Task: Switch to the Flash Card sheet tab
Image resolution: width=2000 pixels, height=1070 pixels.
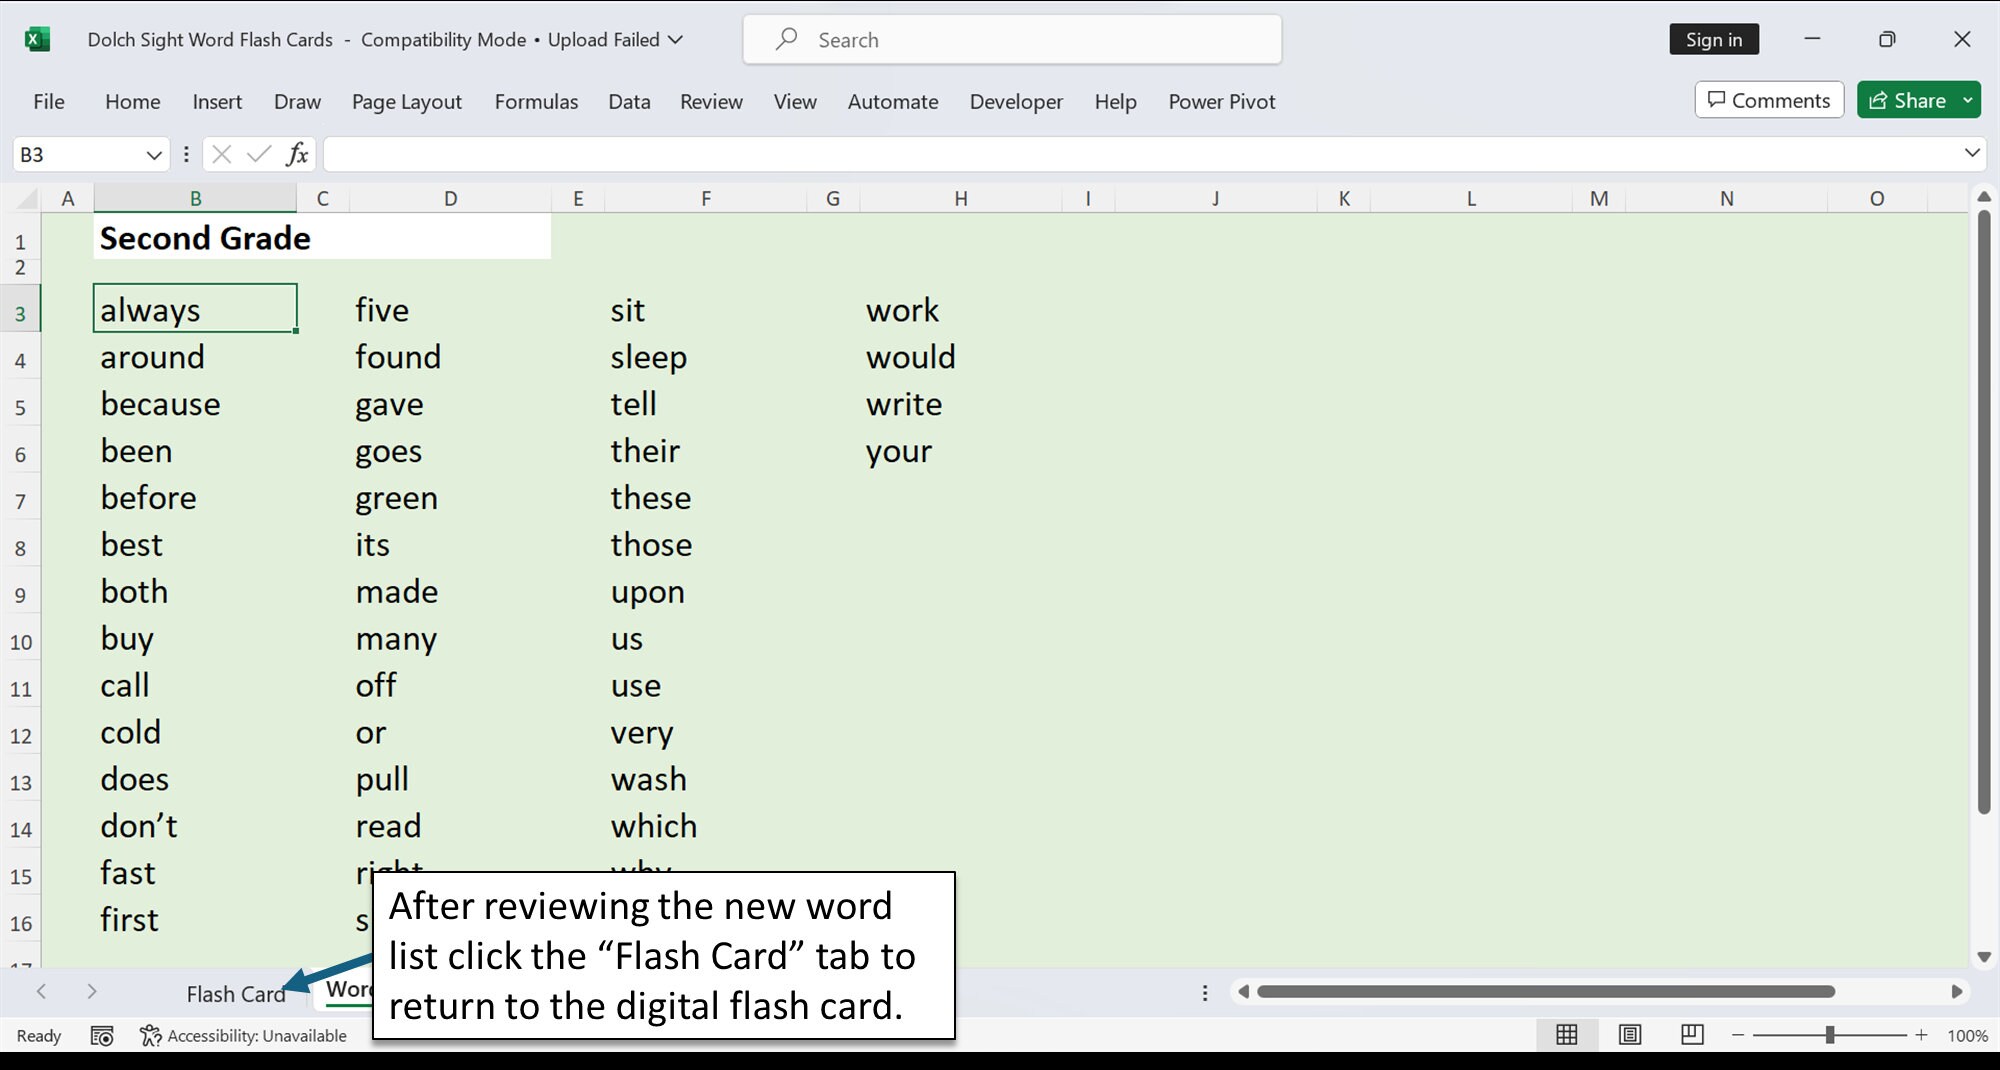Action: pyautogui.click(x=236, y=993)
